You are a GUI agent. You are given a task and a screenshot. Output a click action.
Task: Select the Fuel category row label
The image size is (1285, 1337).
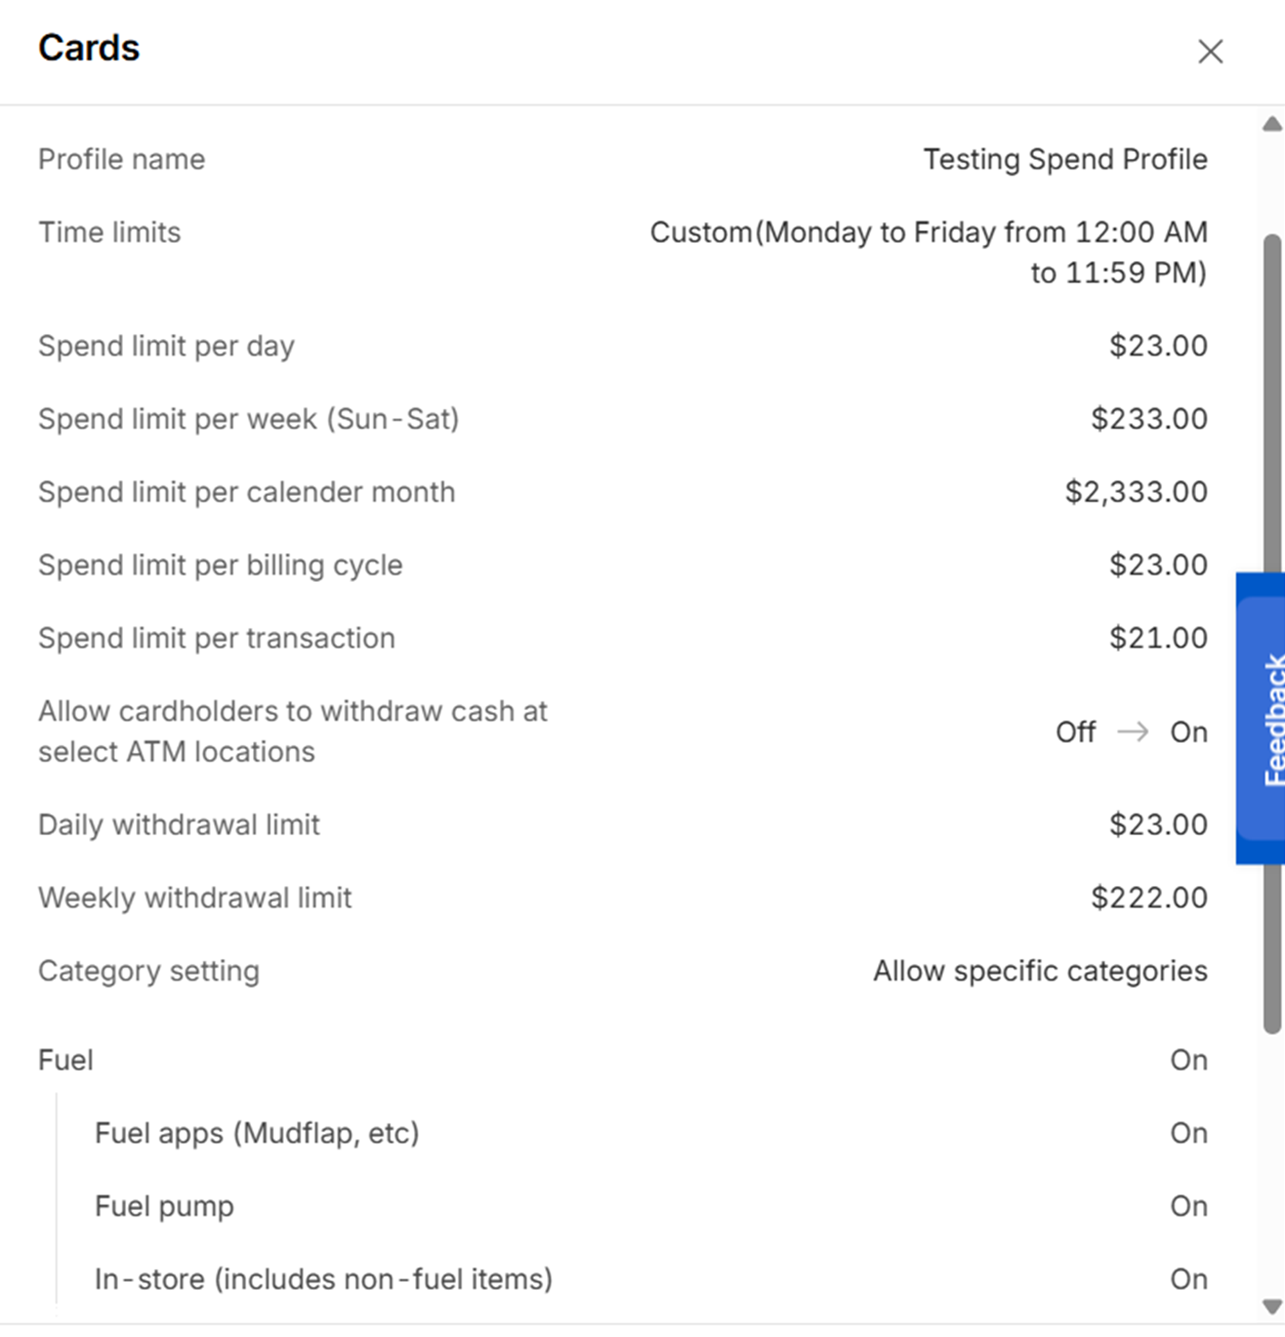click(x=66, y=1060)
